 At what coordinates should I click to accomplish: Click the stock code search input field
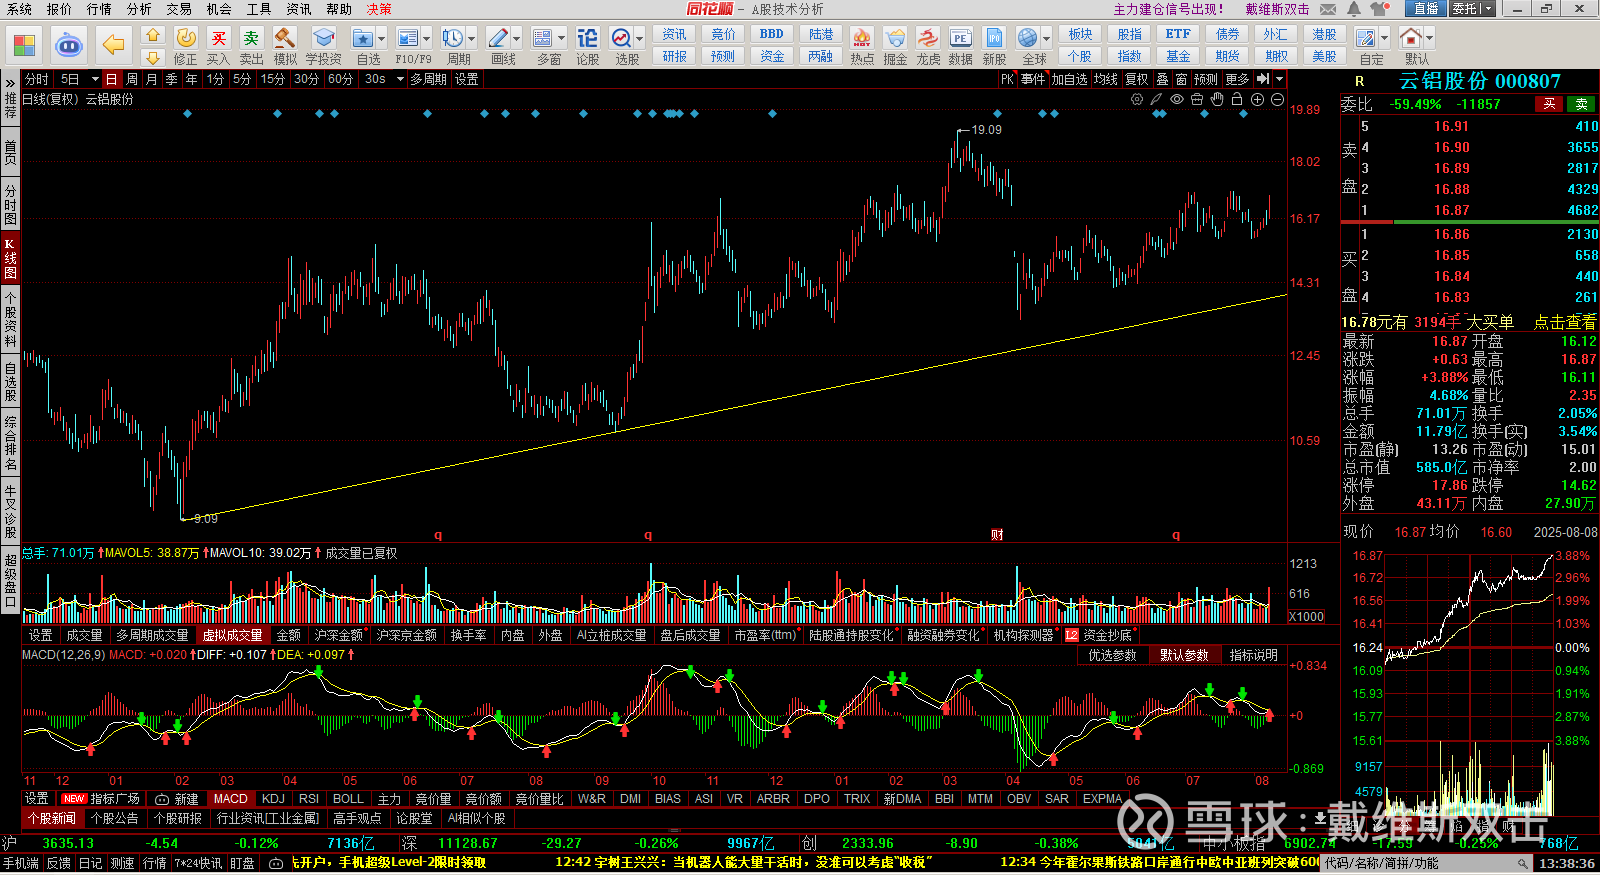click(1427, 863)
